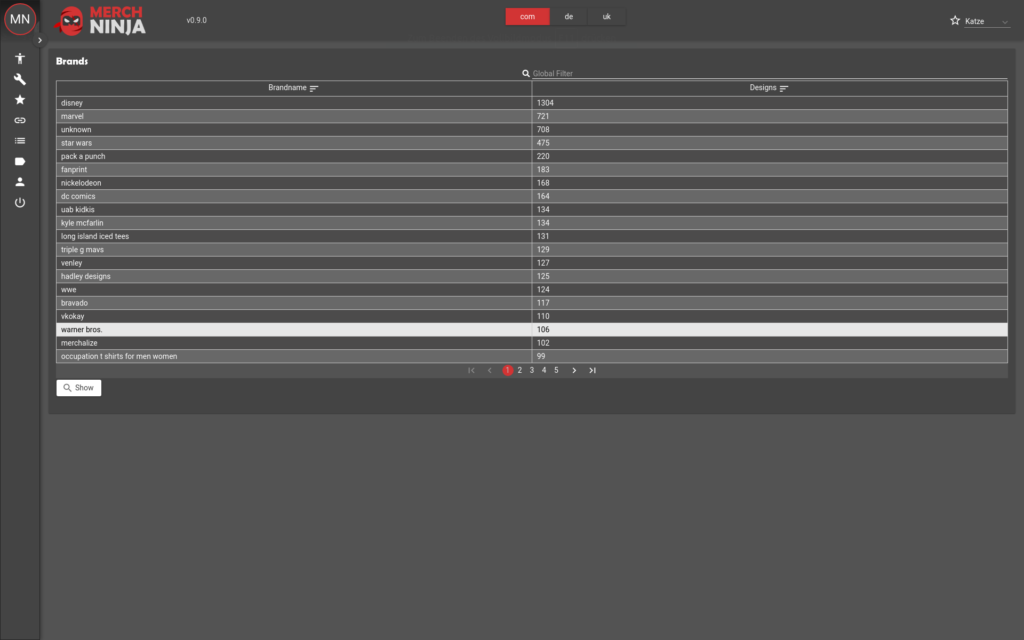Click the 475 designs count cell

(x=769, y=143)
